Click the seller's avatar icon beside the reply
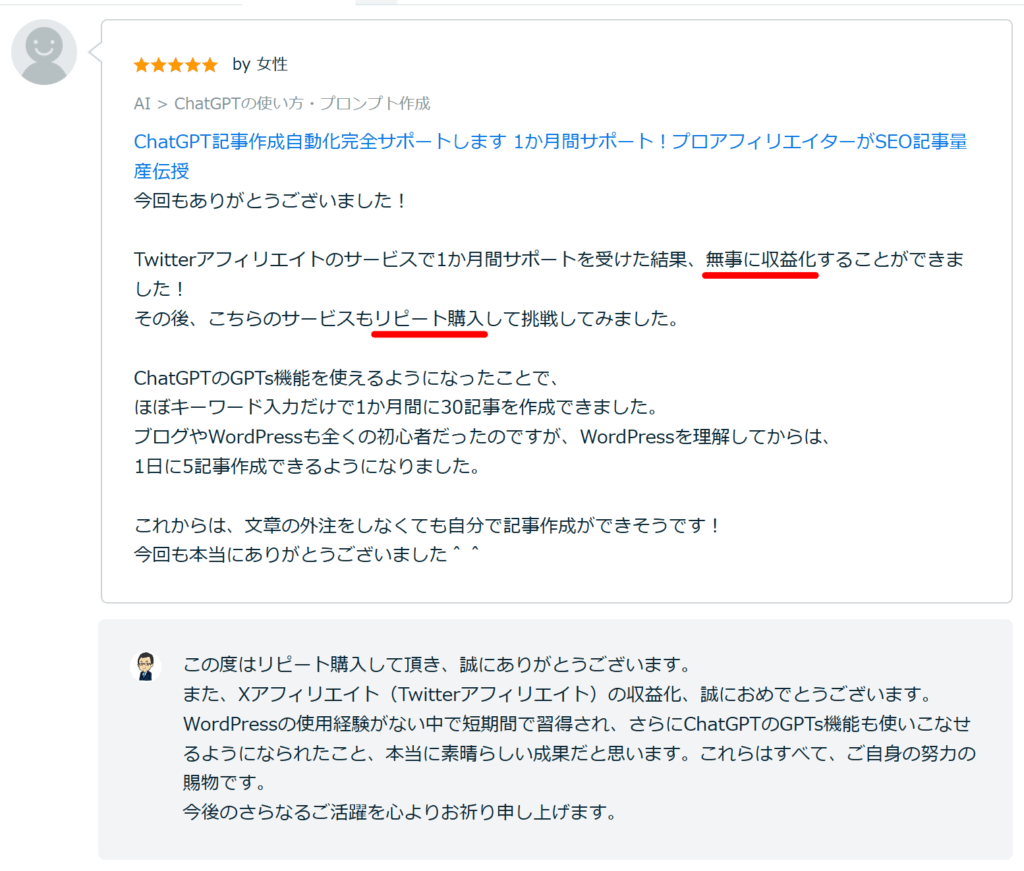 point(146,664)
